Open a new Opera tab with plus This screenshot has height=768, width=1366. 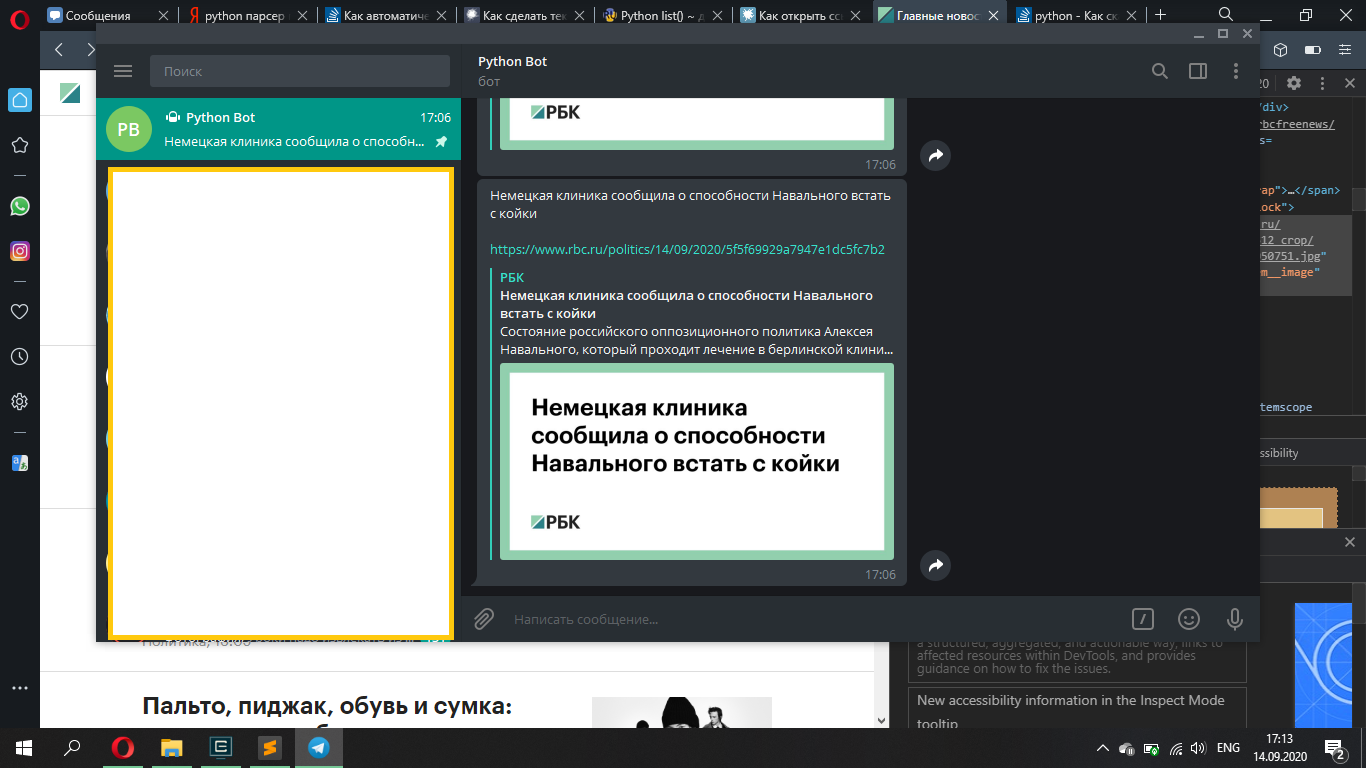point(1161,14)
